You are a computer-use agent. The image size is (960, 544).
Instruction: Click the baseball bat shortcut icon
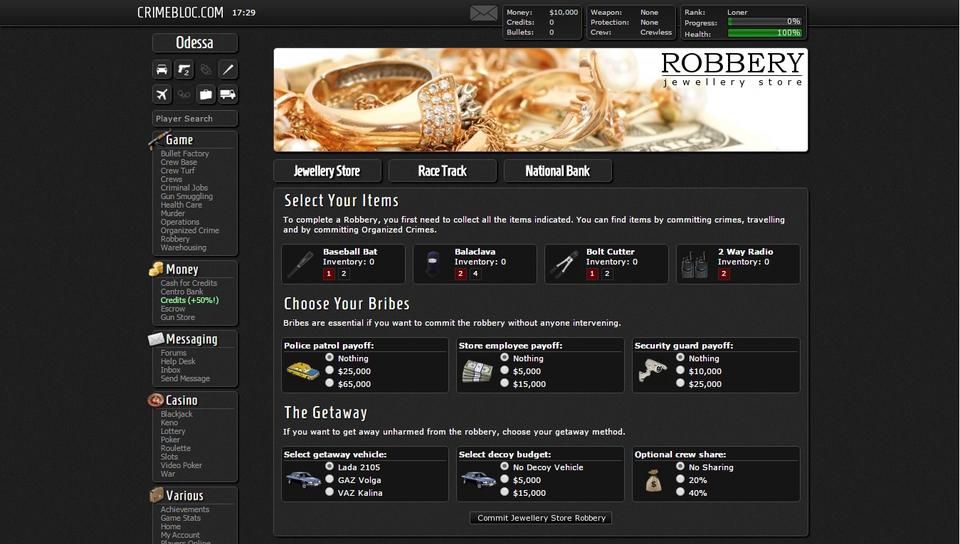(228, 70)
